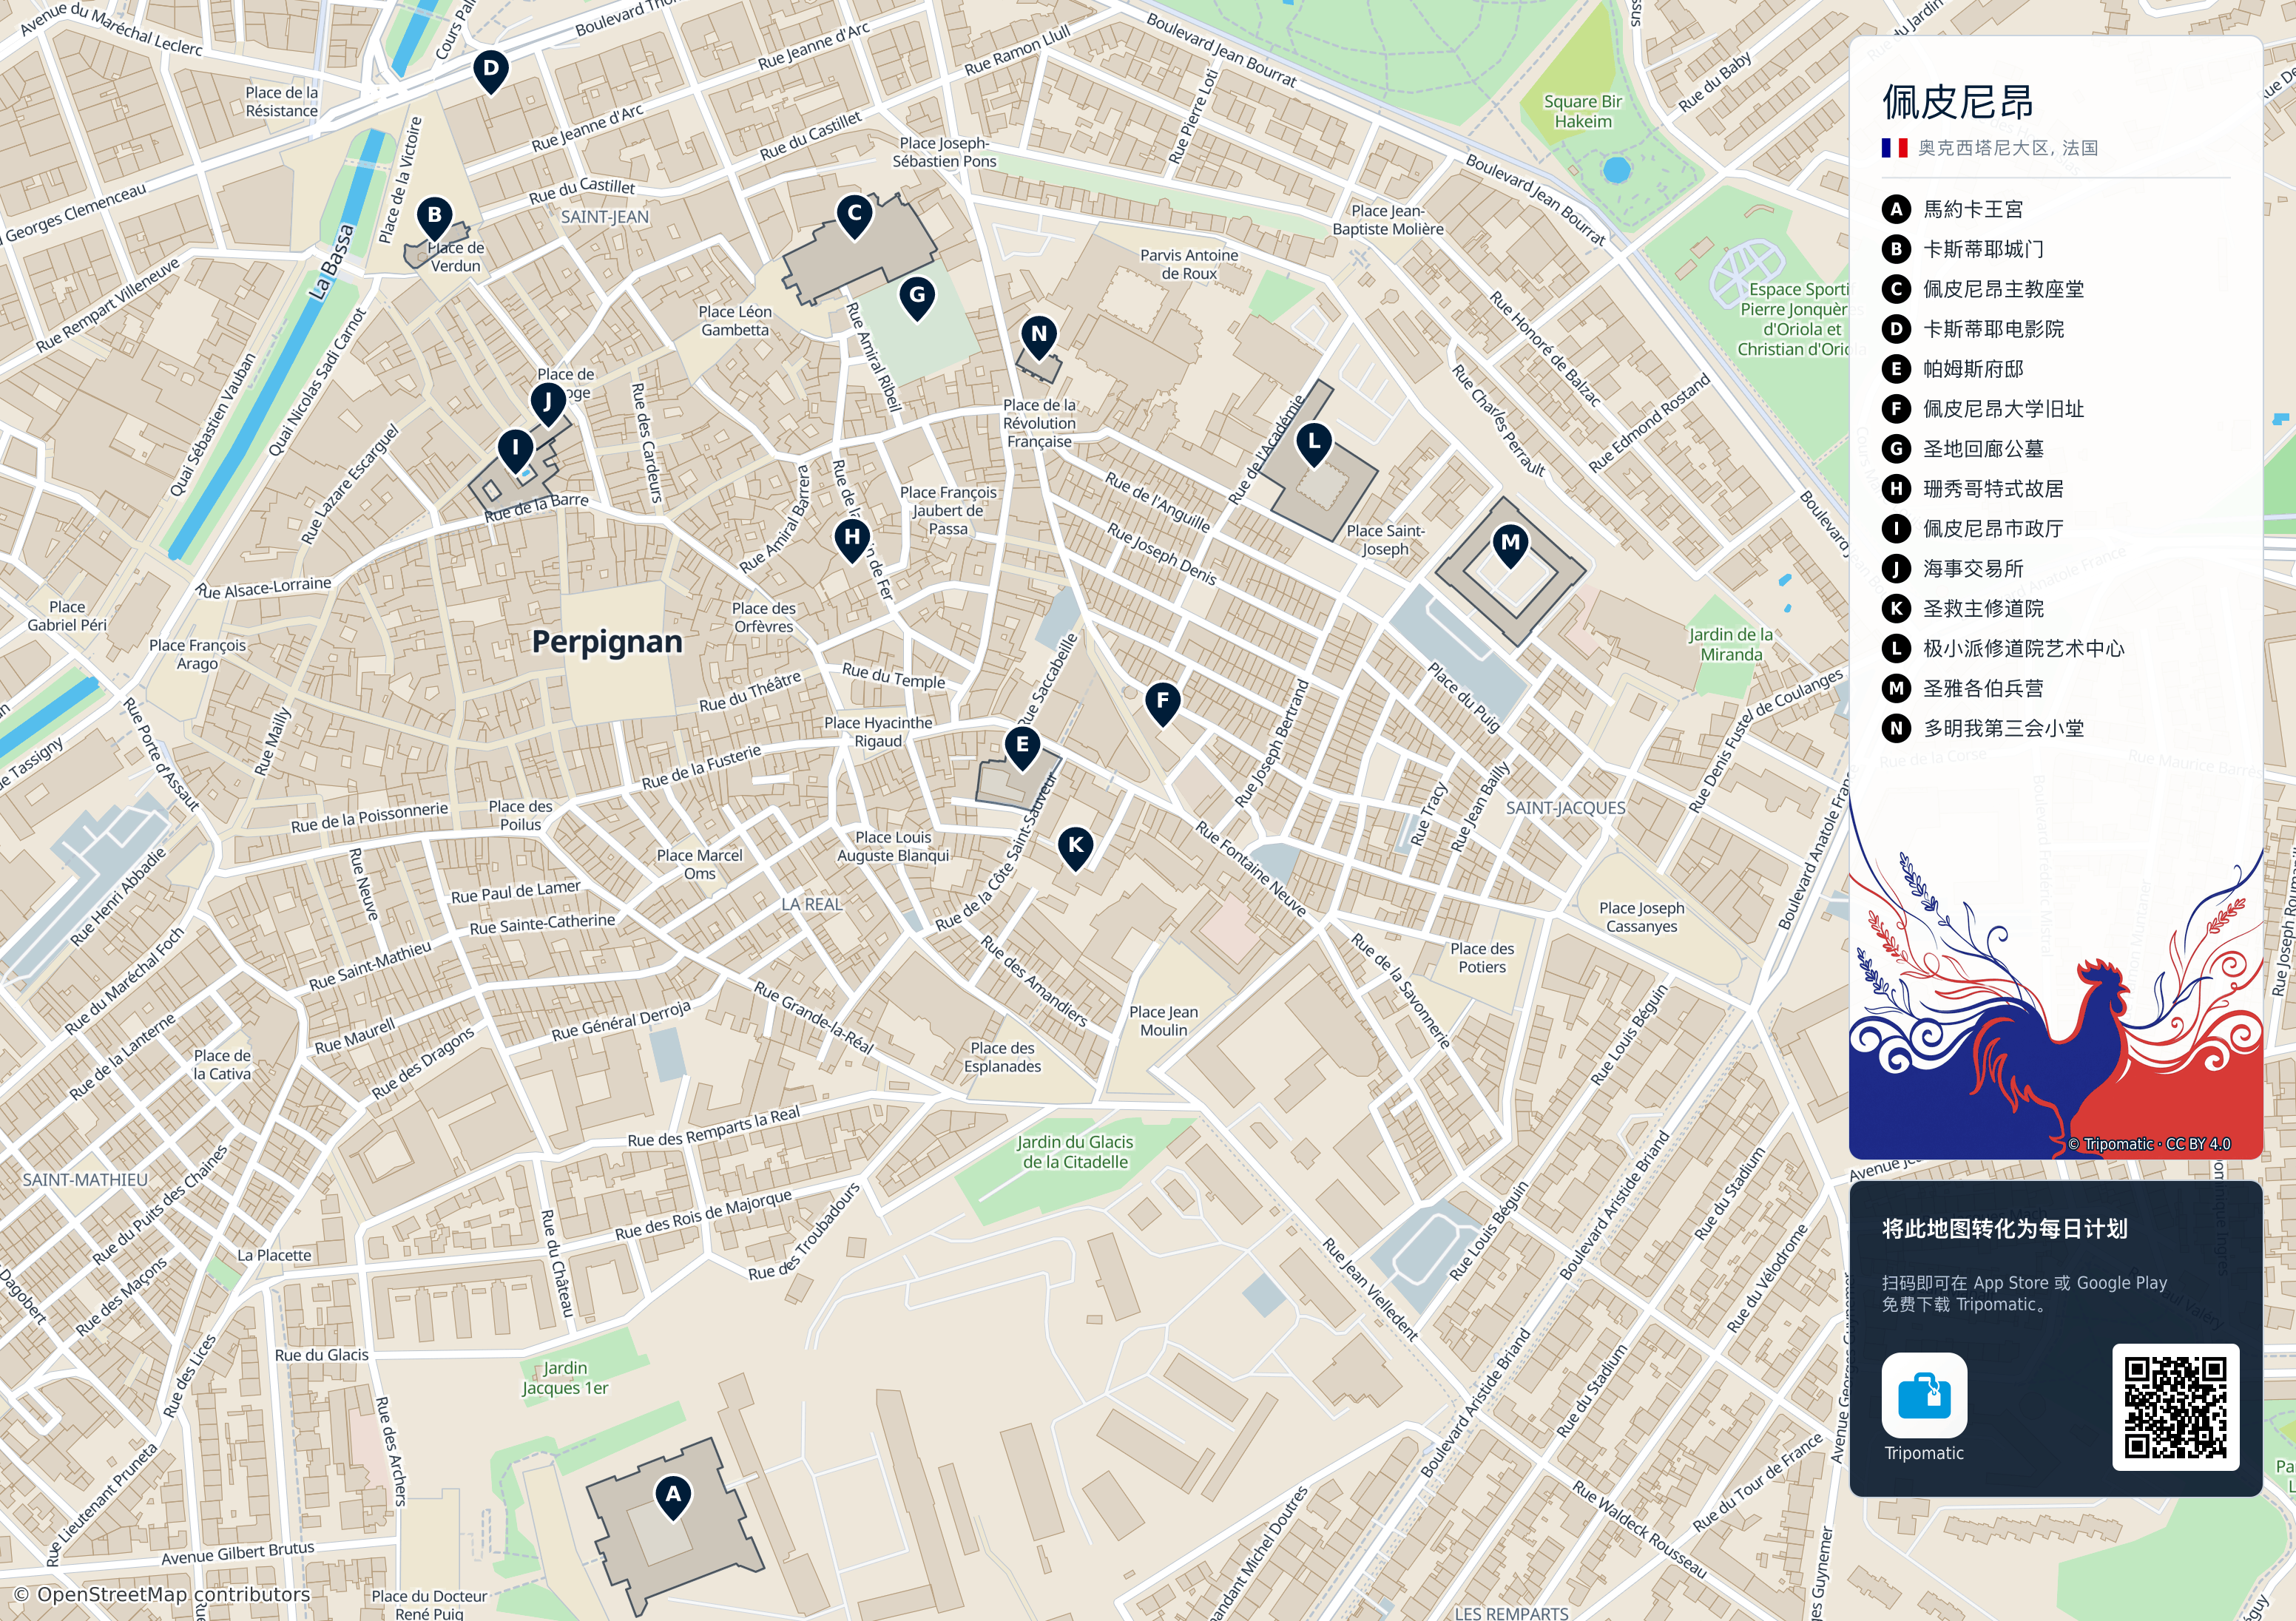Select map pin B near Place de Verdun

click(x=434, y=218)
